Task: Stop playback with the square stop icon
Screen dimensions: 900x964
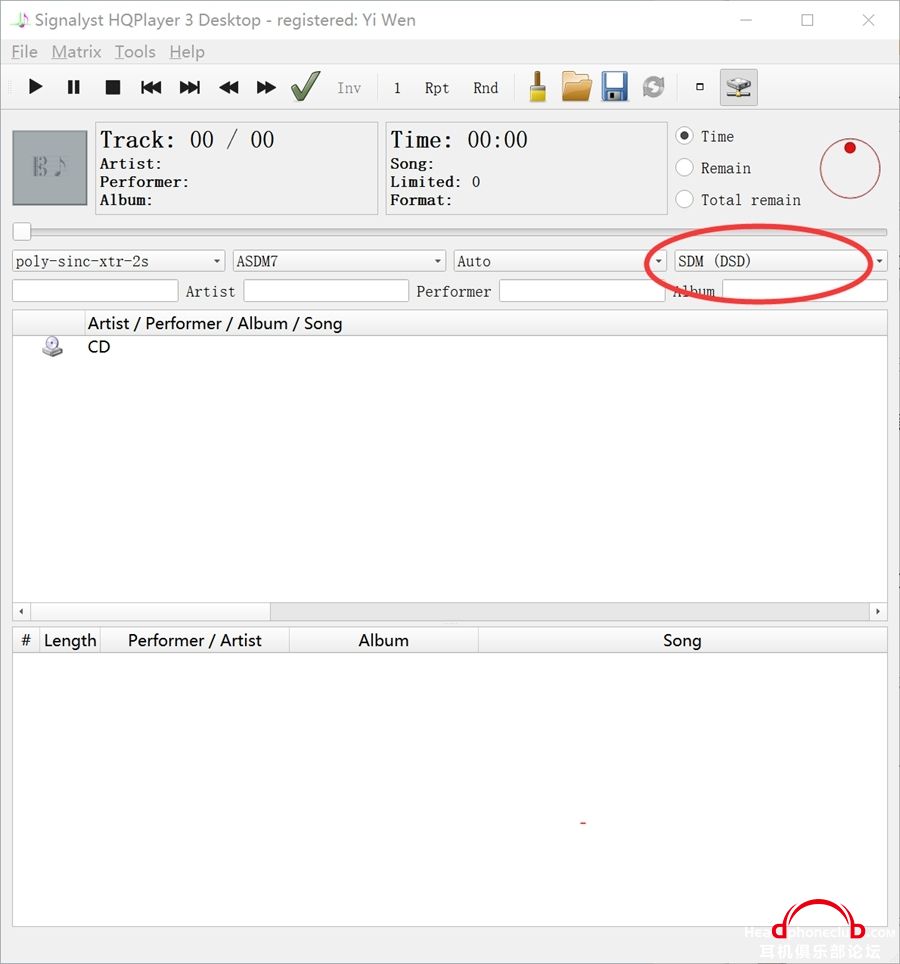Action: coord(112,87)
